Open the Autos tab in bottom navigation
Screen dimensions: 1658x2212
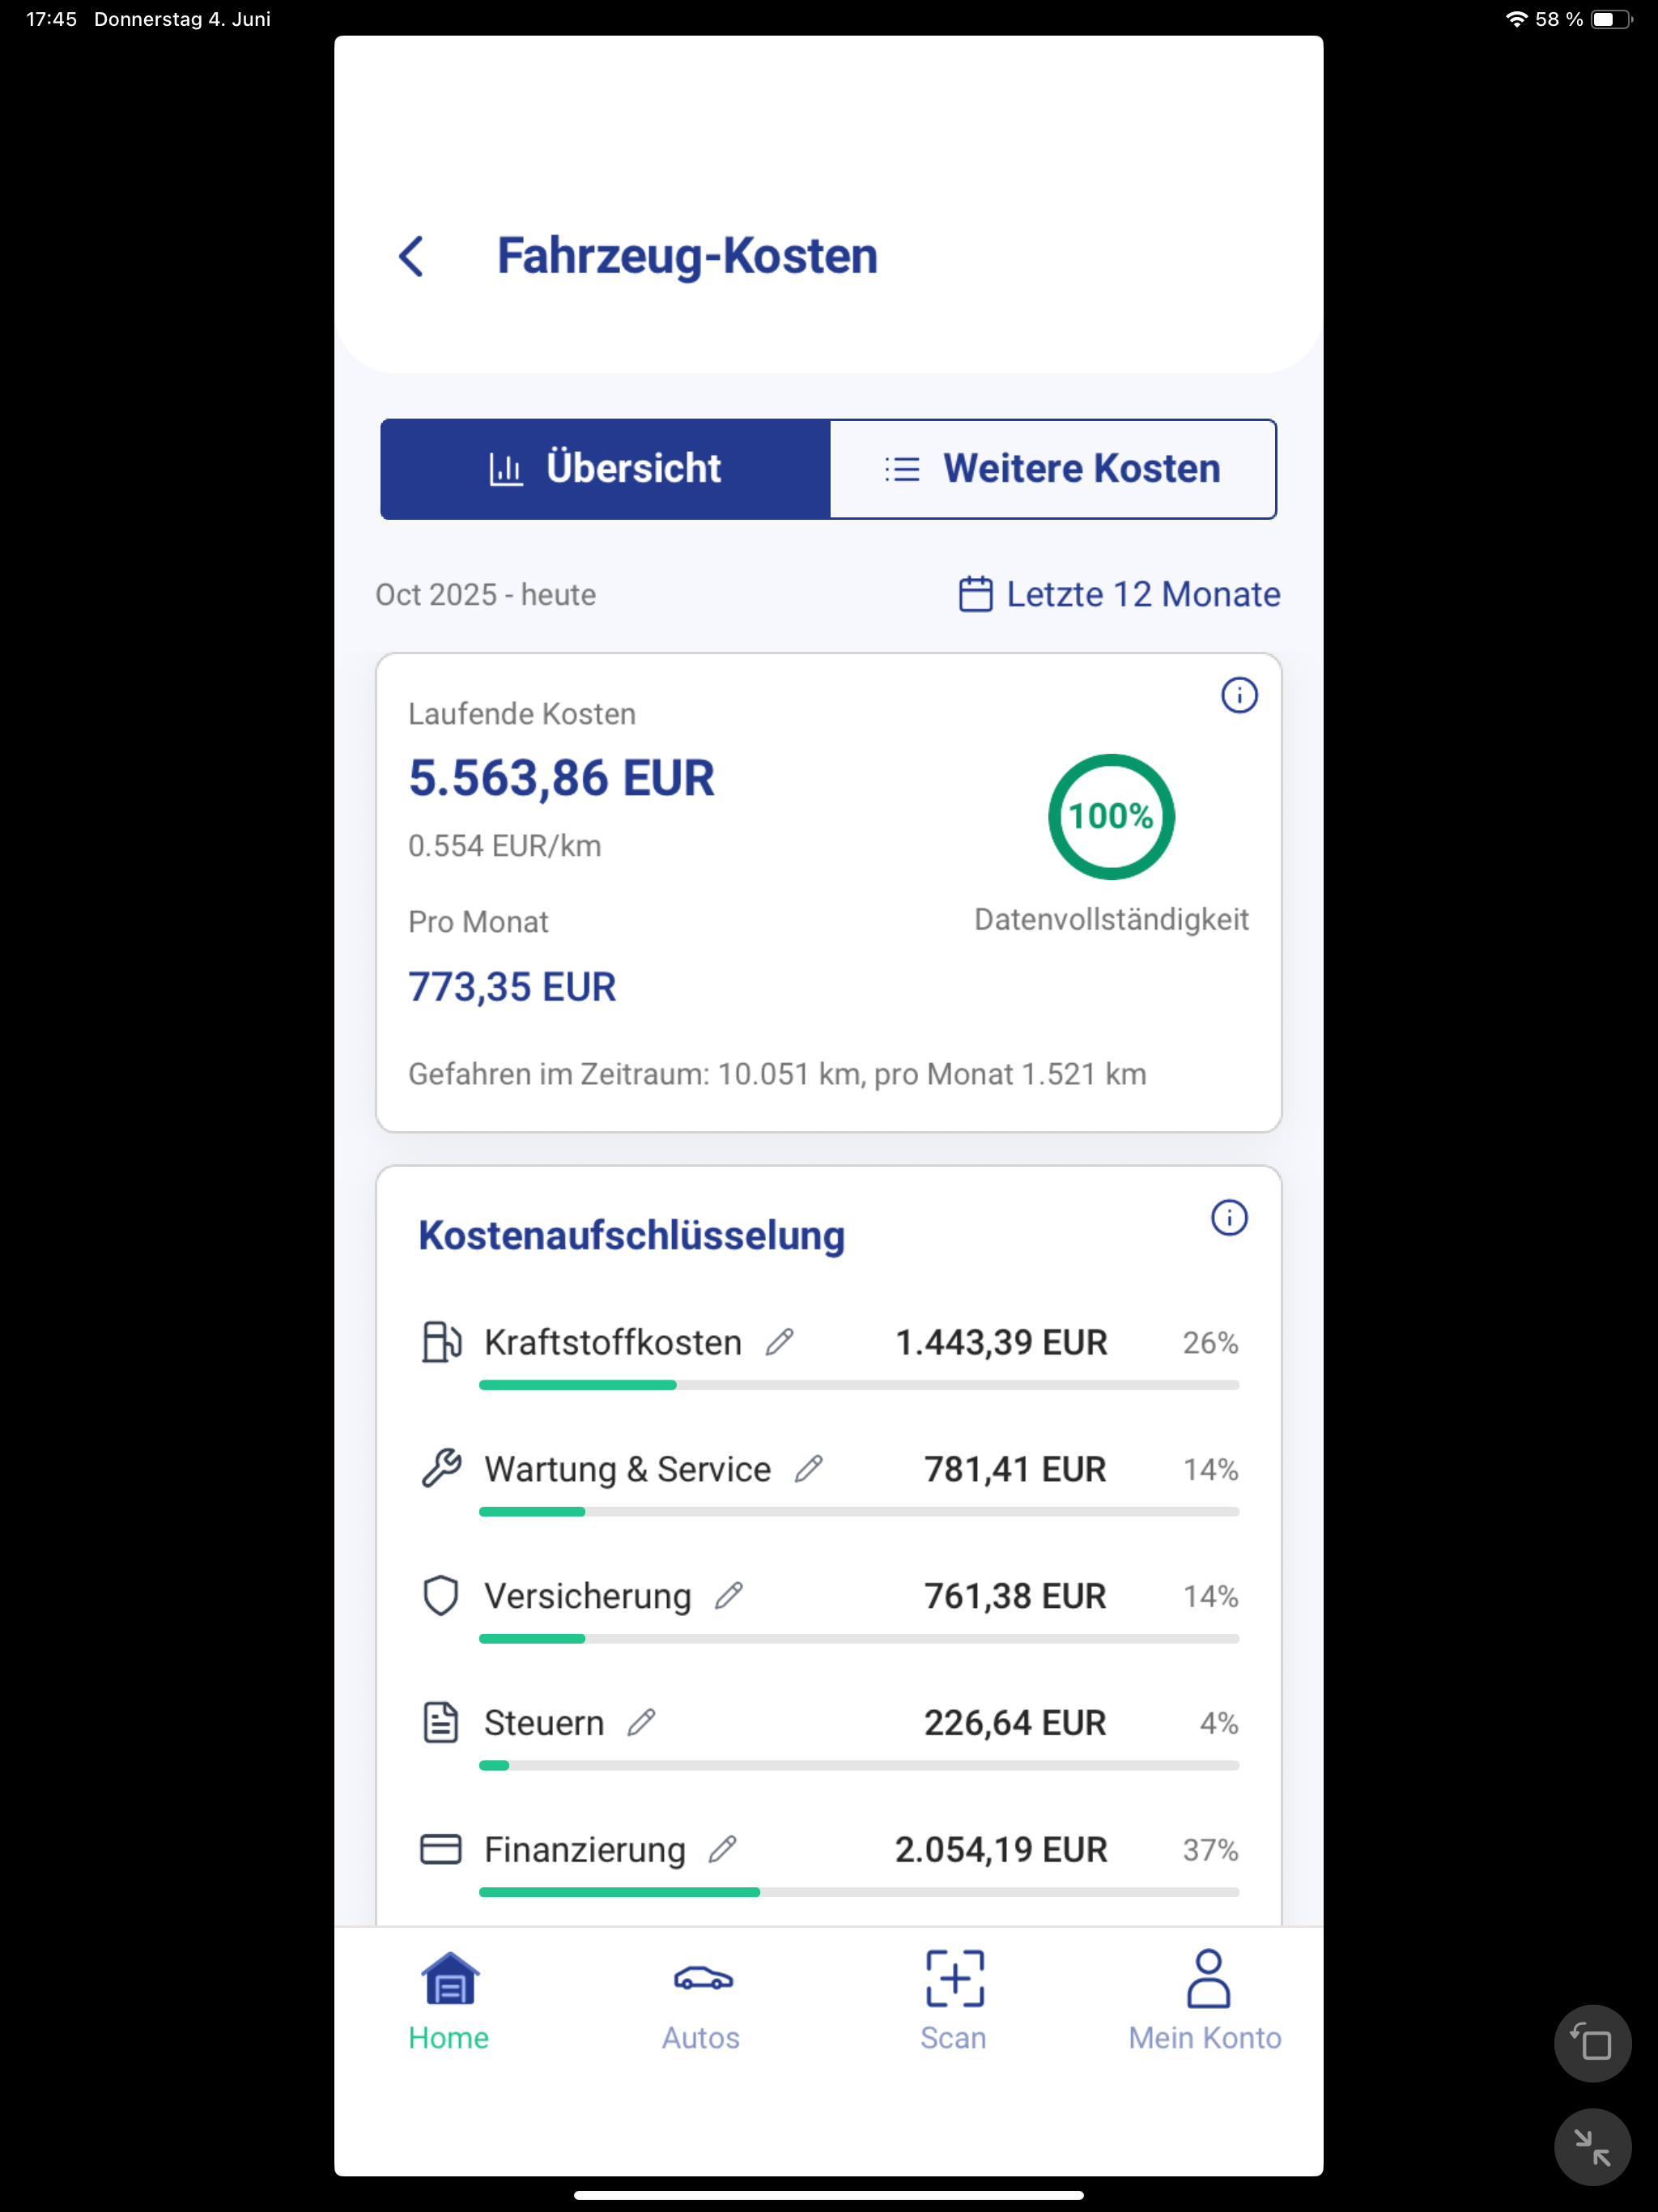click(x=701, y=2002)
